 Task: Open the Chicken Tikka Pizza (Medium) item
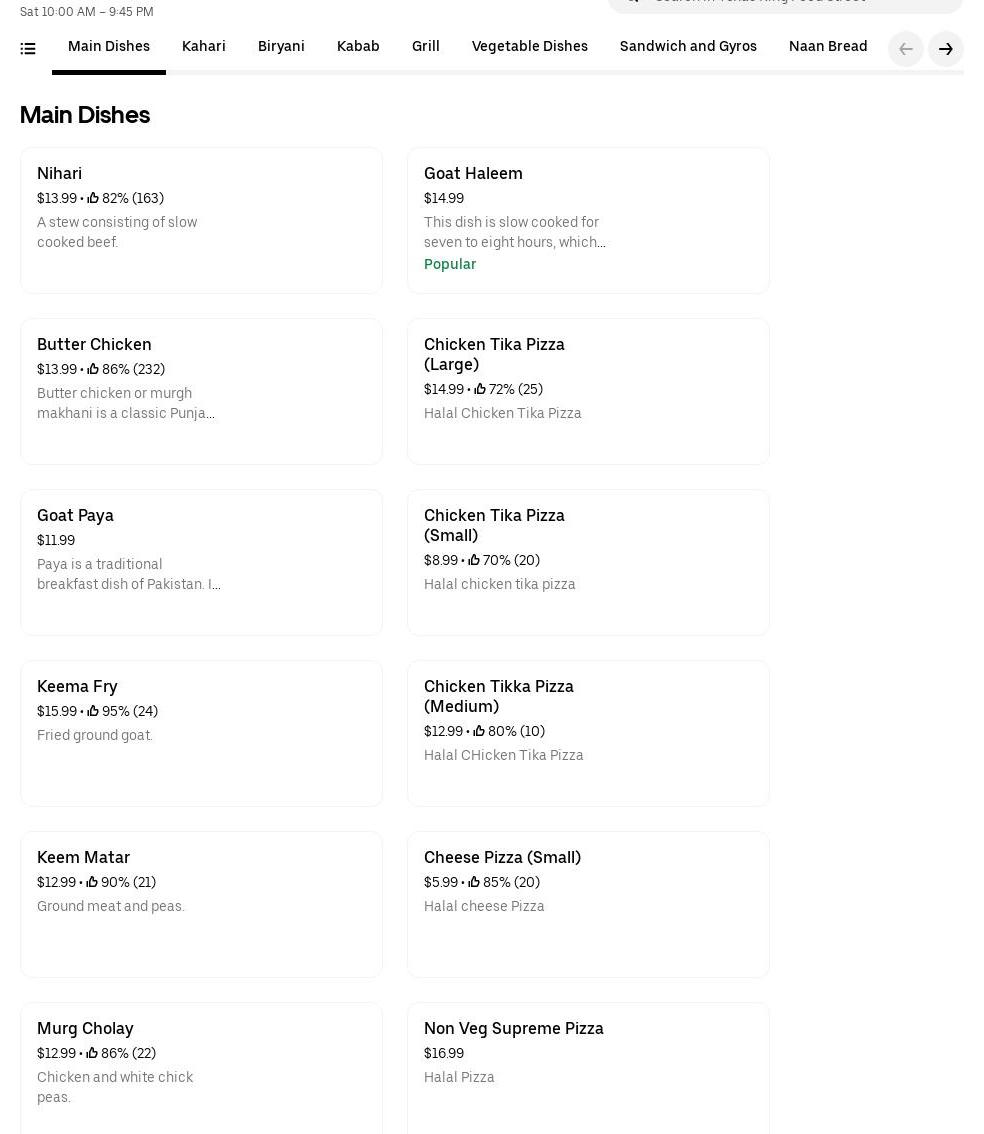(x=588, y=733)
